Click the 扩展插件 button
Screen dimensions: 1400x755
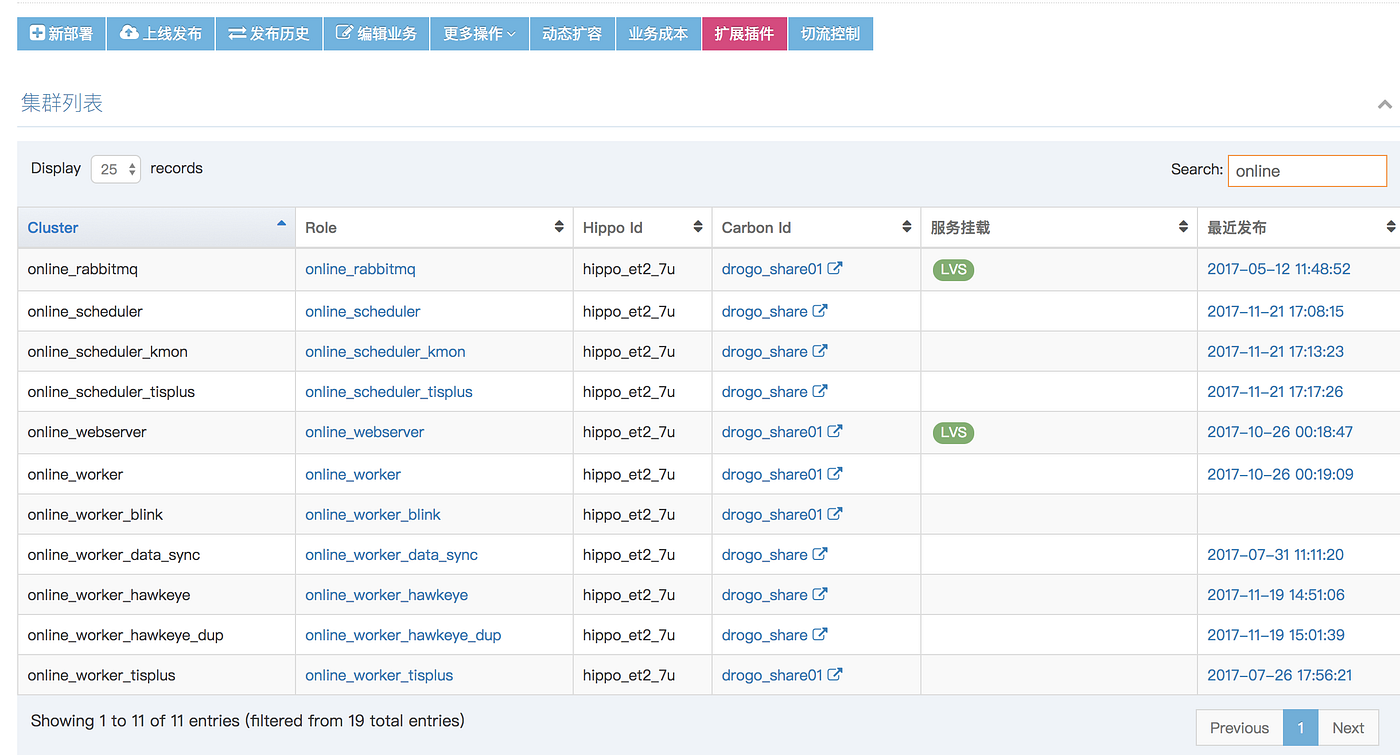(744, 33)
